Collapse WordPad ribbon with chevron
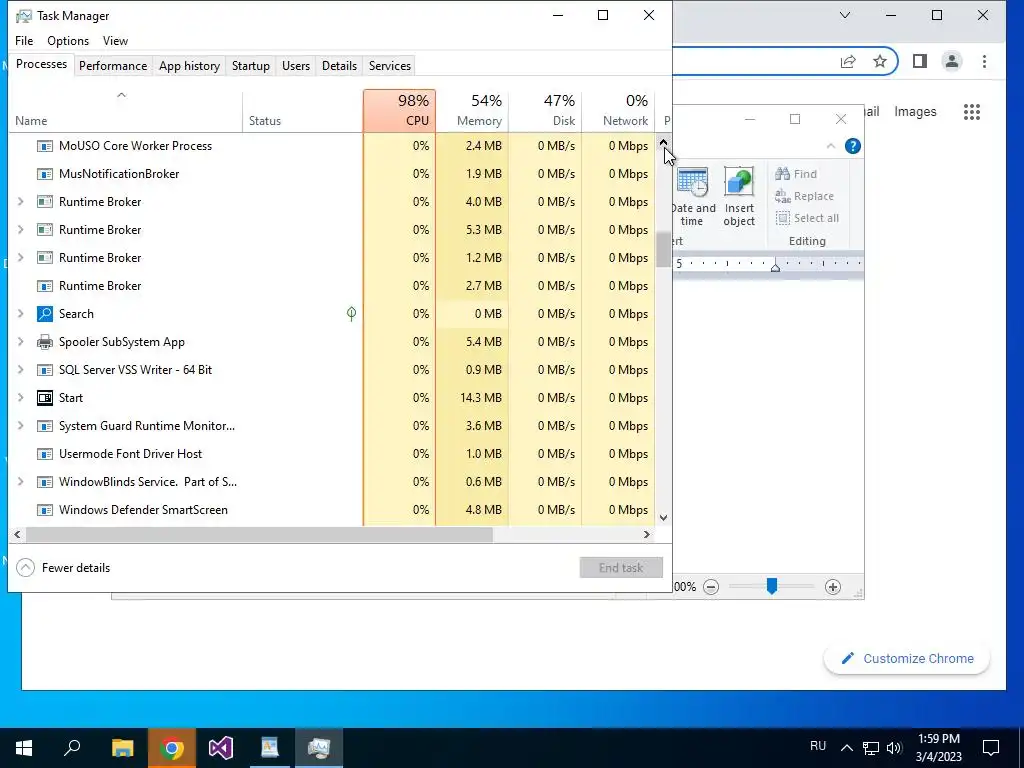 tap(831, 146)
